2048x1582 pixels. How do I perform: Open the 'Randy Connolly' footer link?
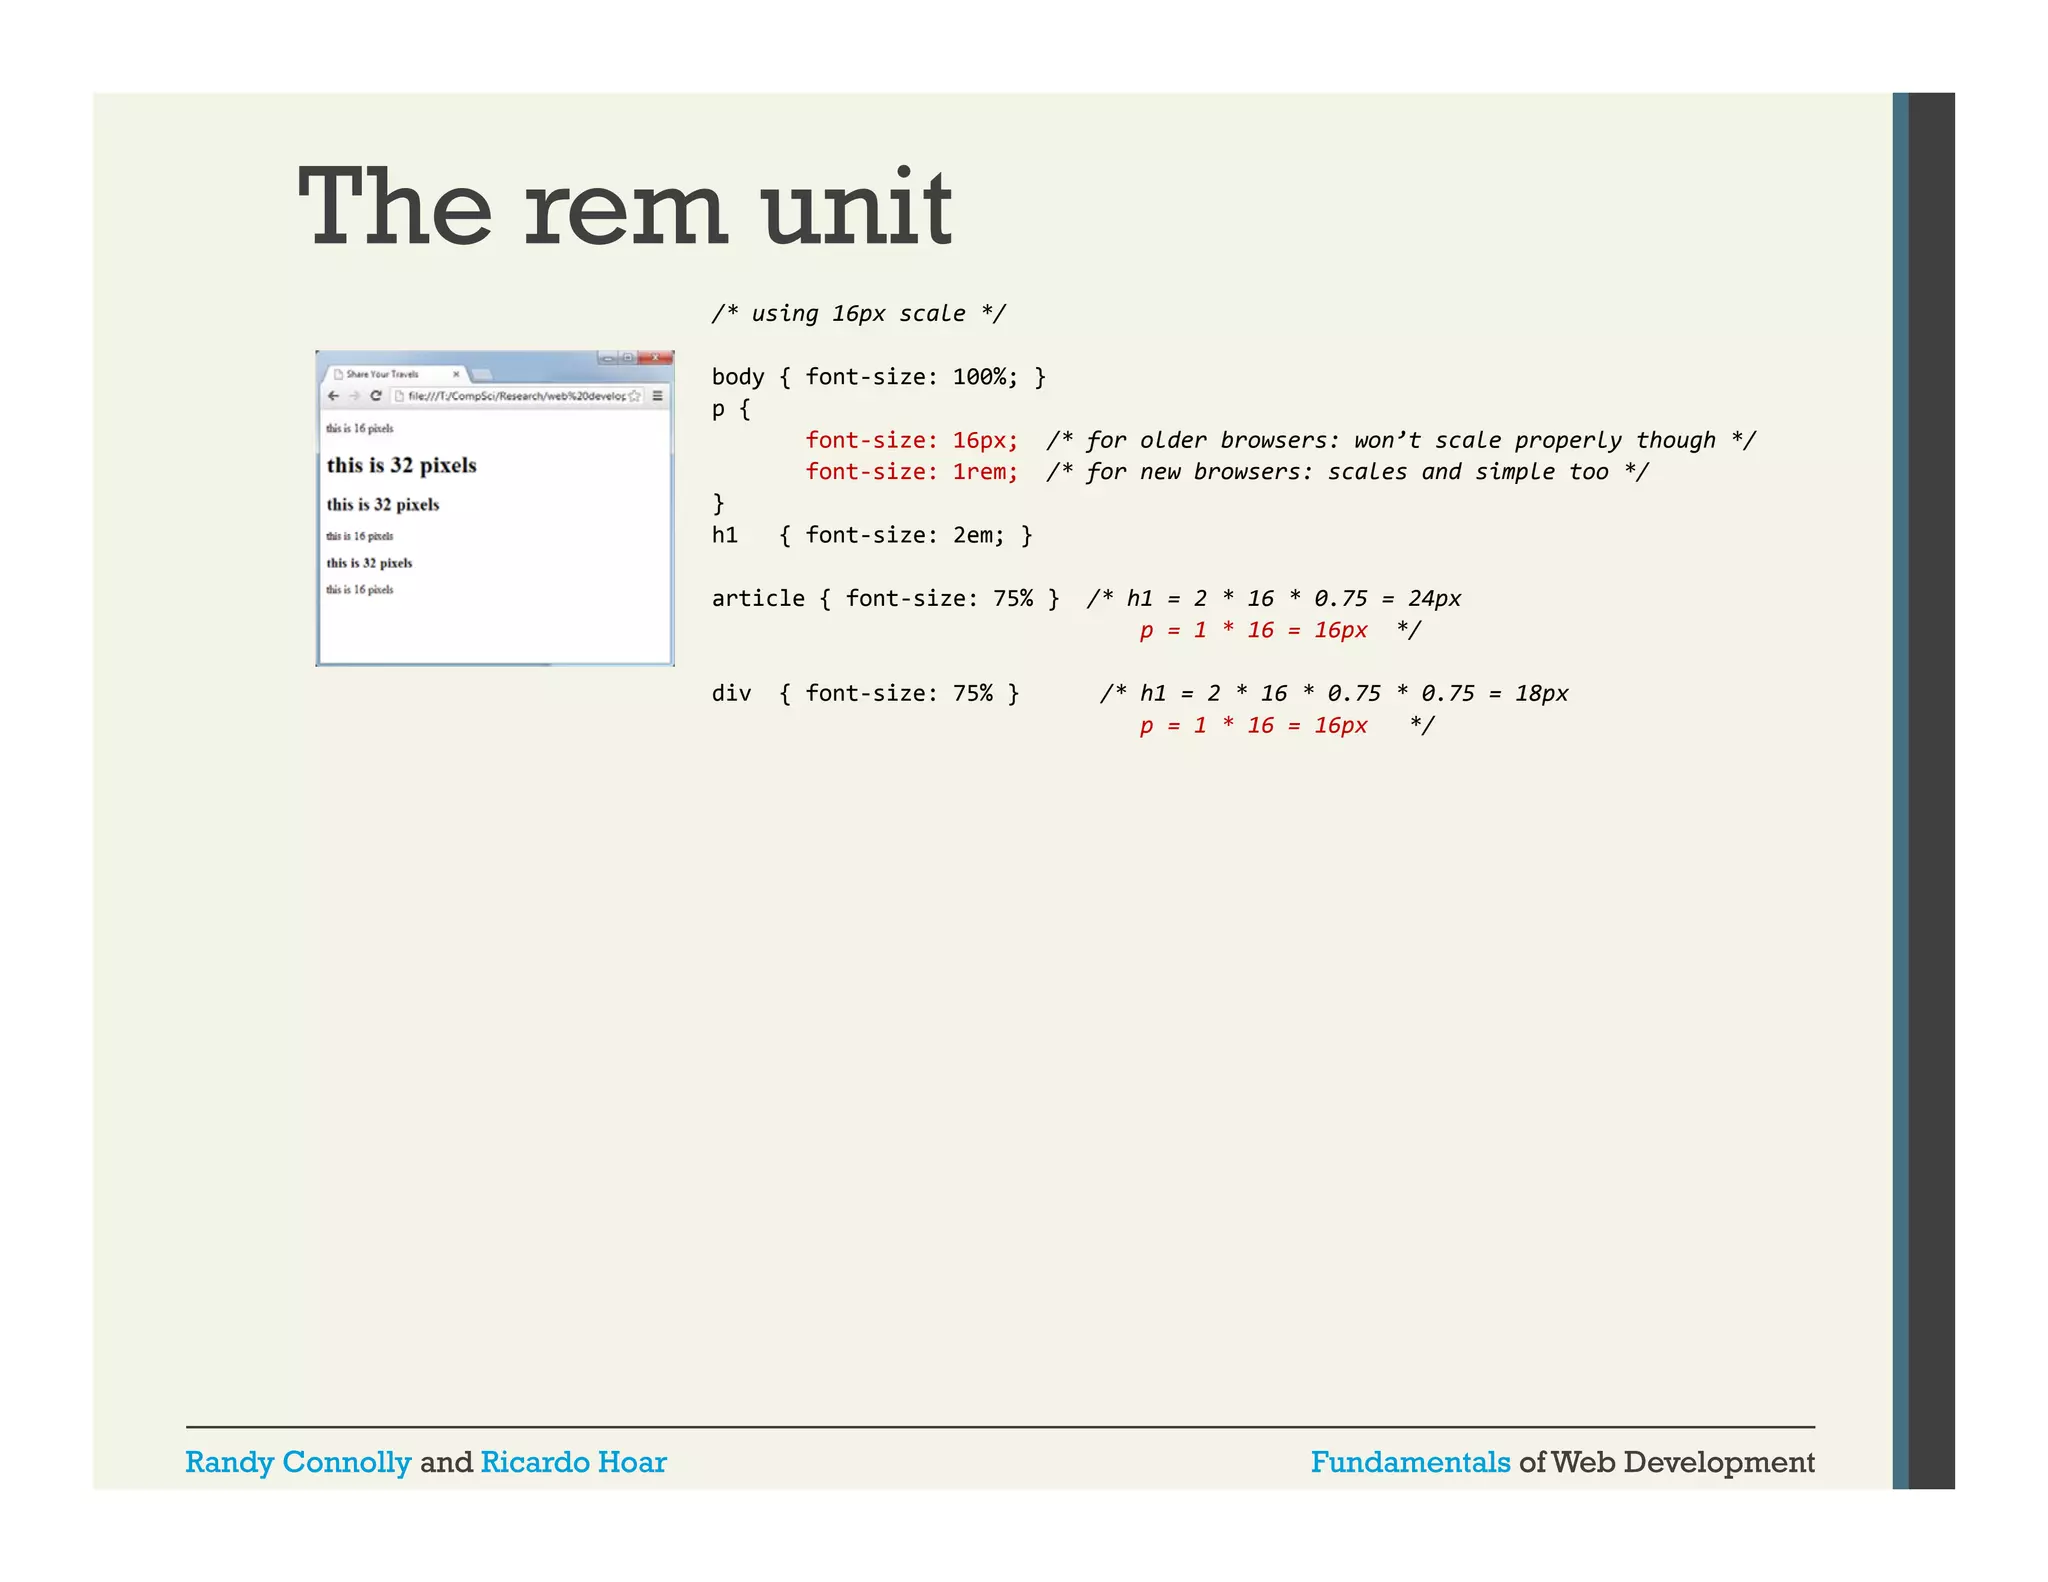pos(298,1462)
